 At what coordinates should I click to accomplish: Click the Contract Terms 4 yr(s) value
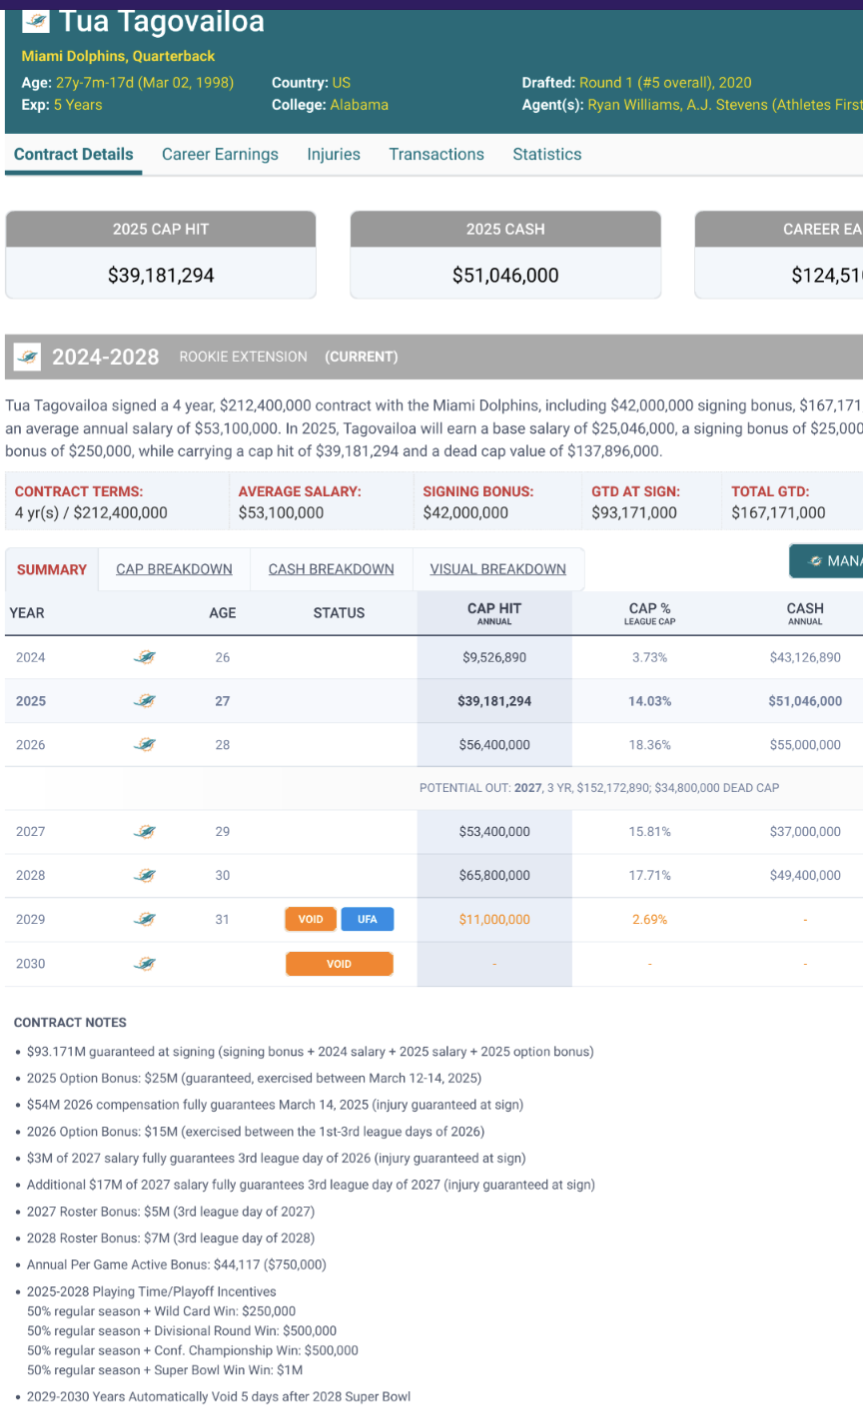pos(91,513)
